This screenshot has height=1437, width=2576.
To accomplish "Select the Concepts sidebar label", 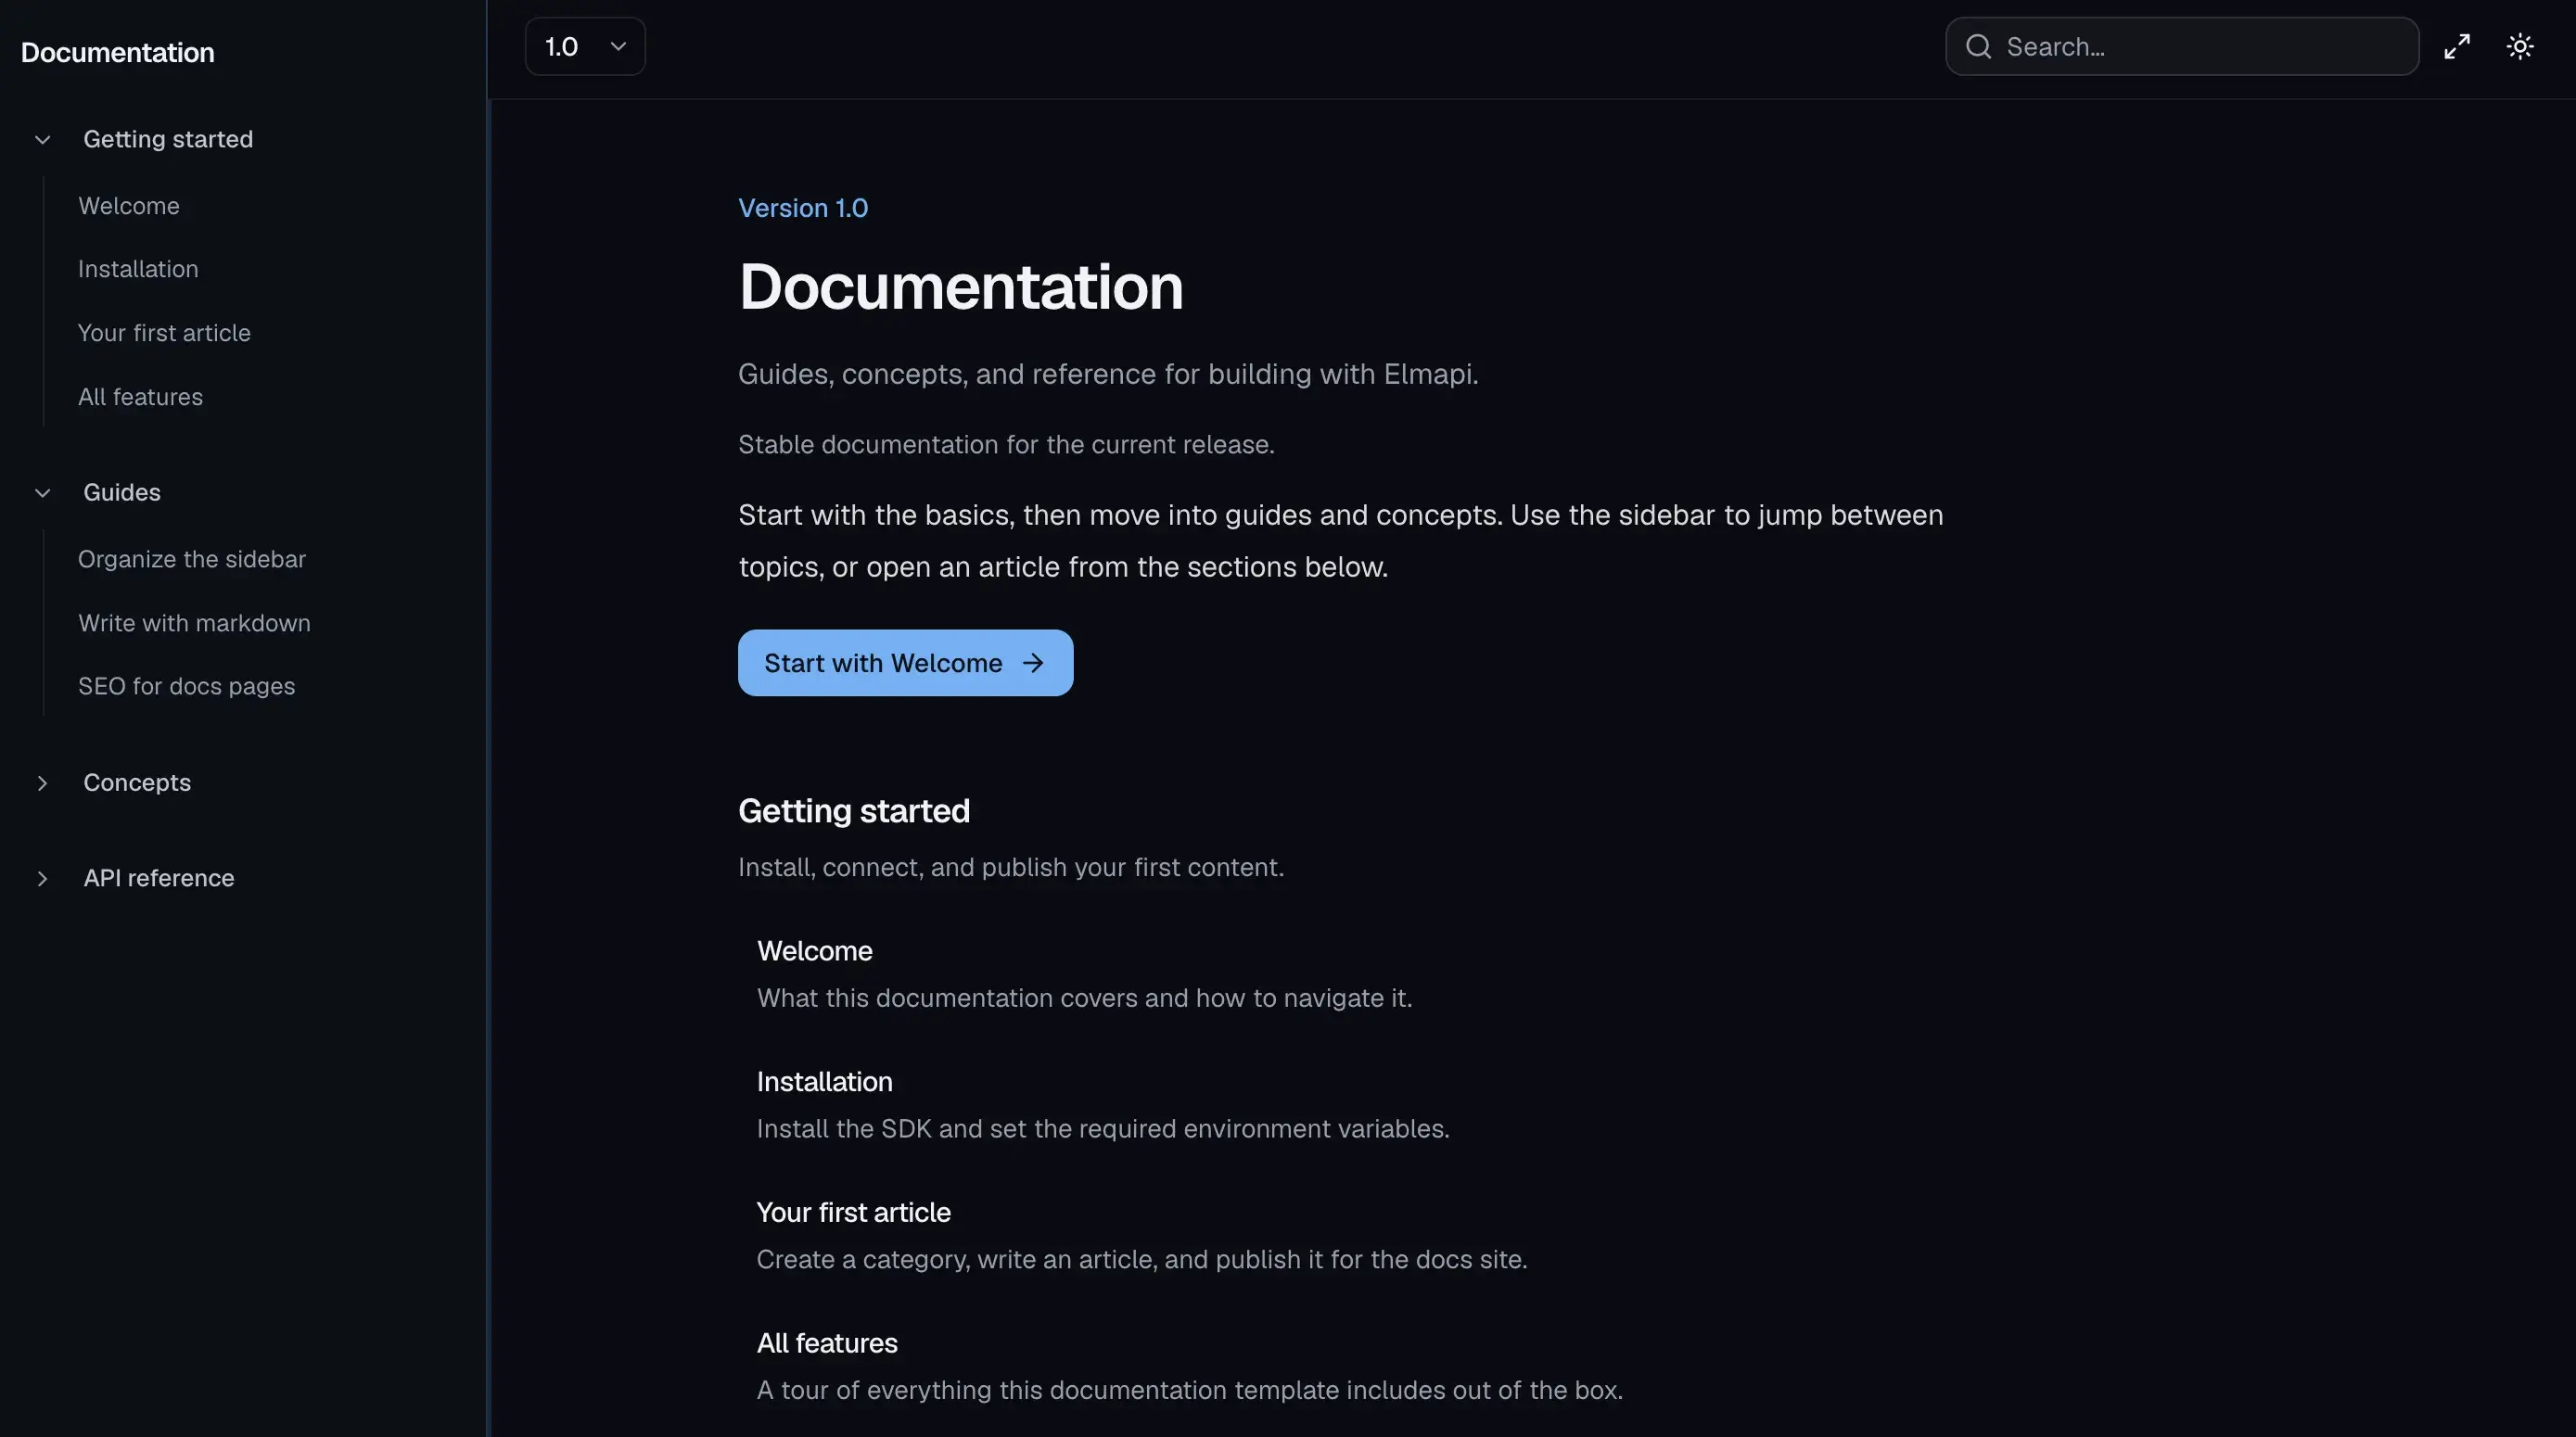I will tap(137, 783).
